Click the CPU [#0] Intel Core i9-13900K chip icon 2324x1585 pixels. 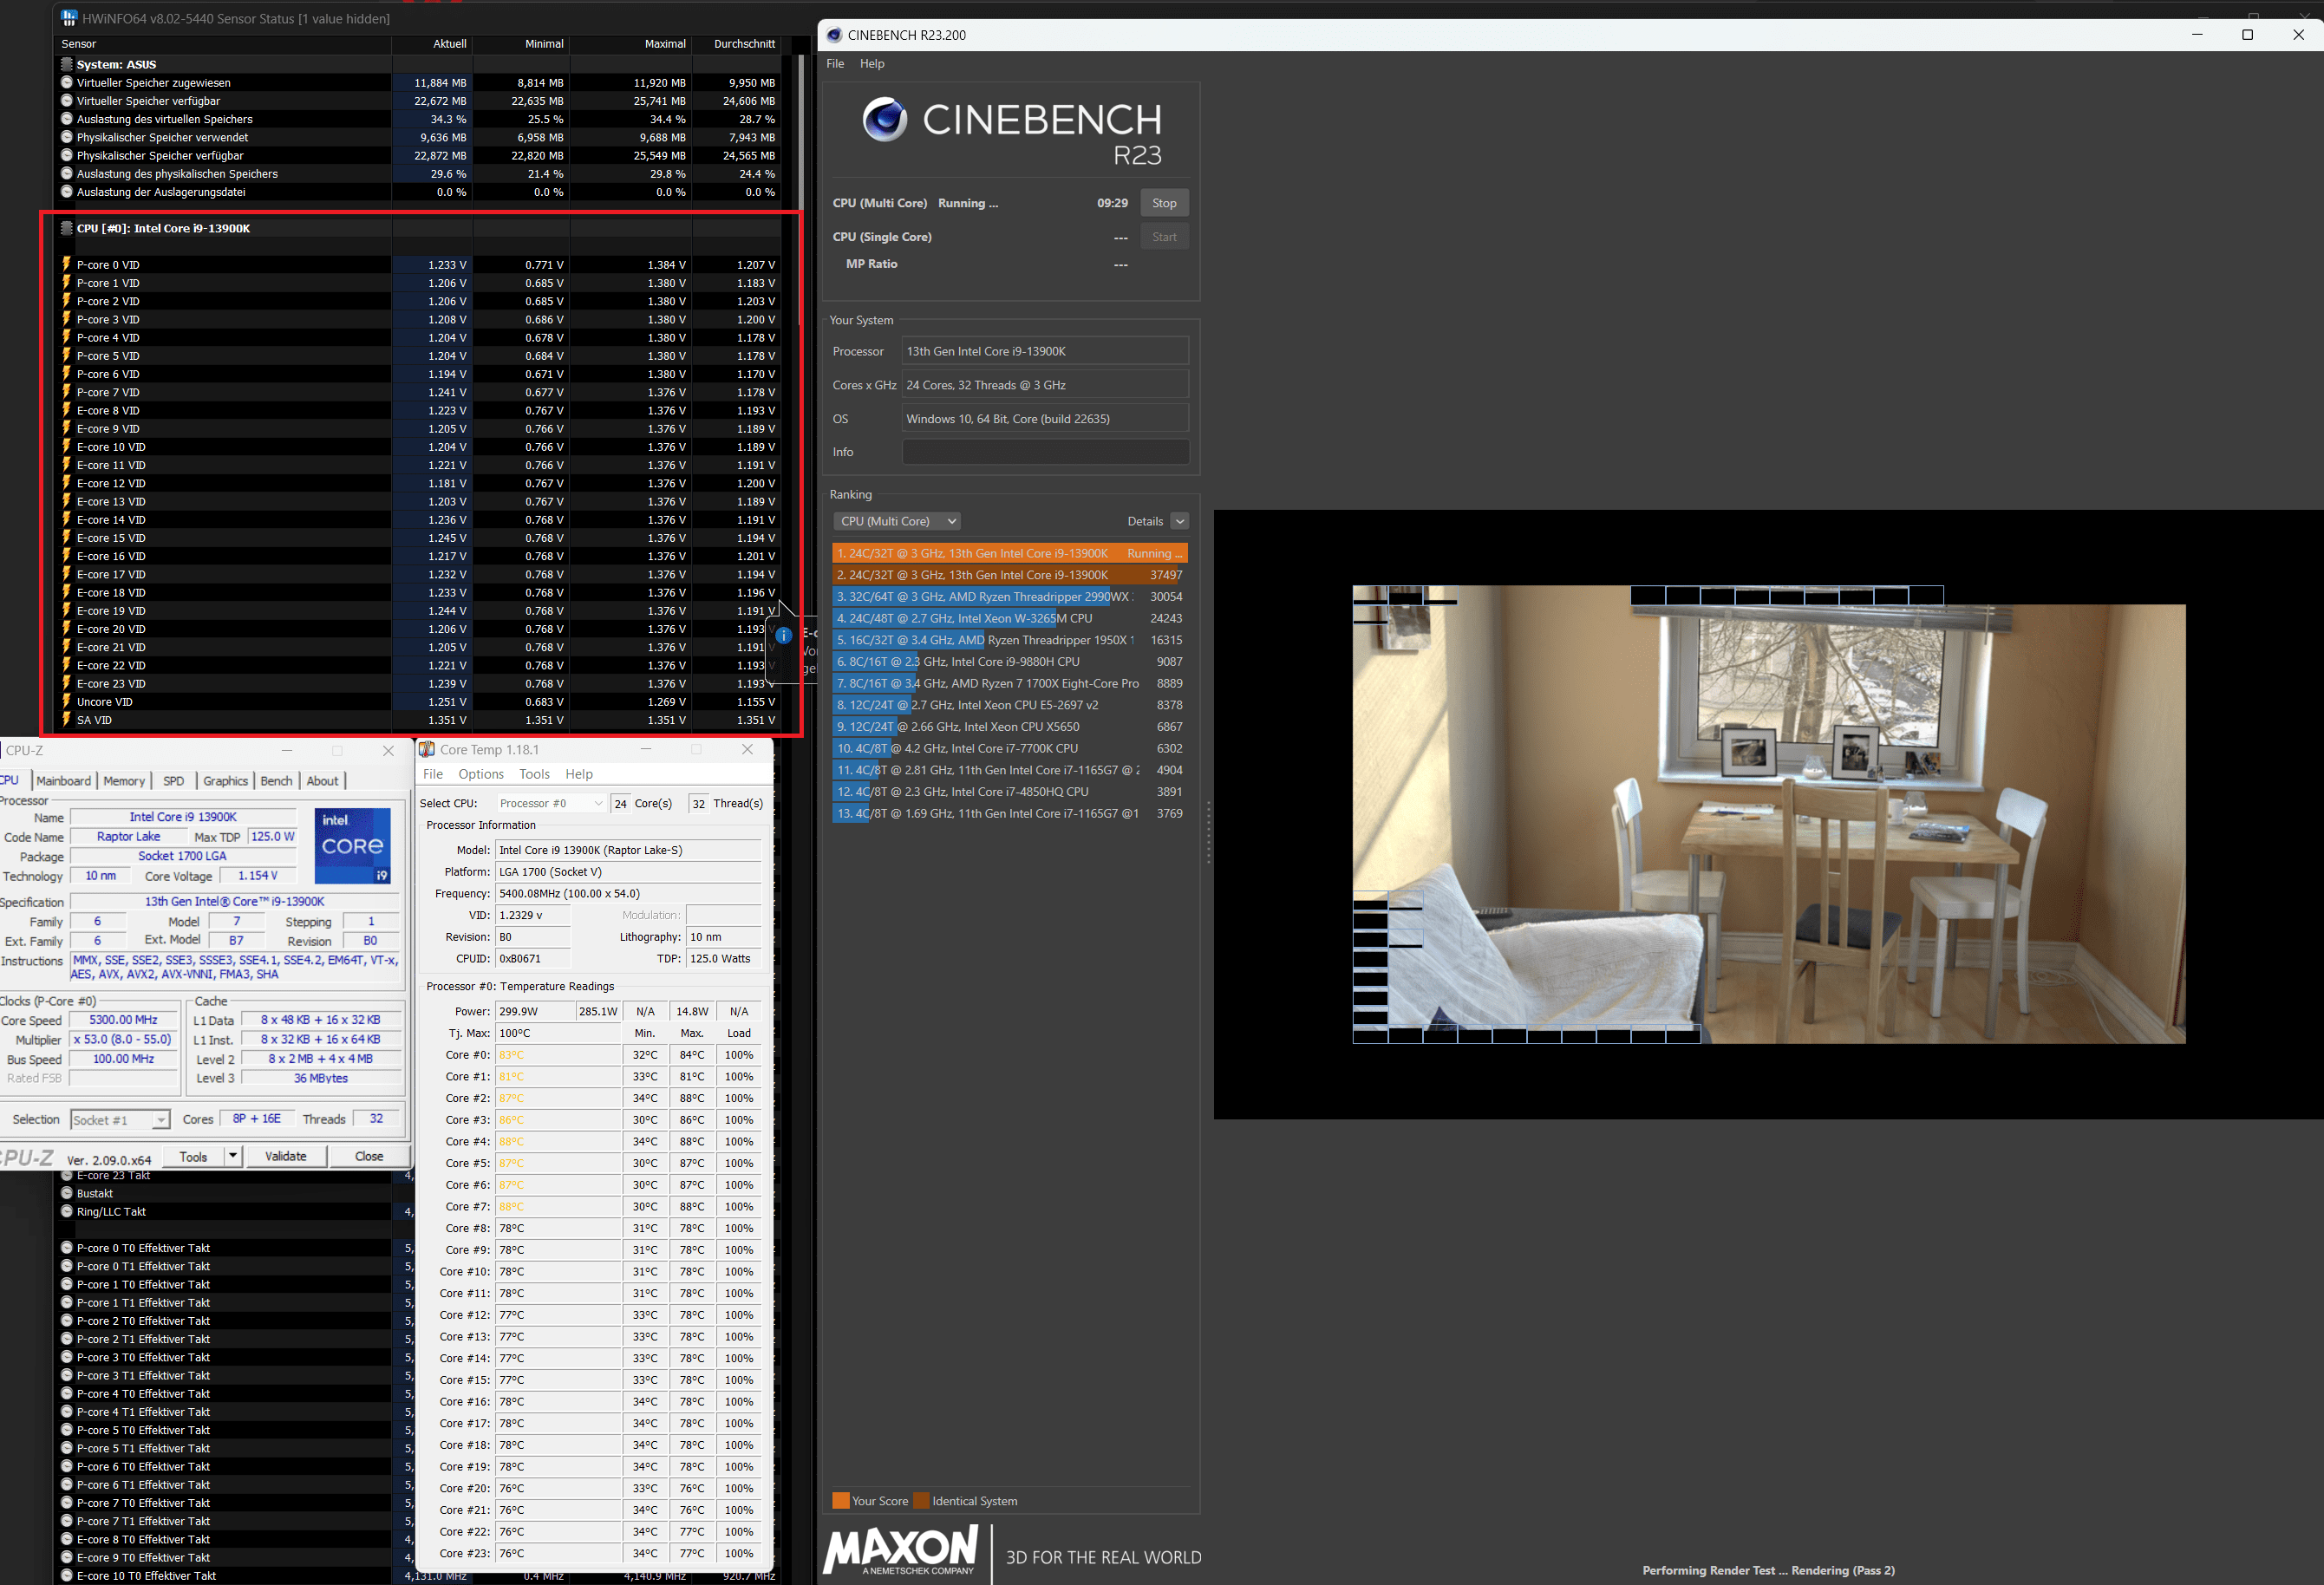[67, 228]
